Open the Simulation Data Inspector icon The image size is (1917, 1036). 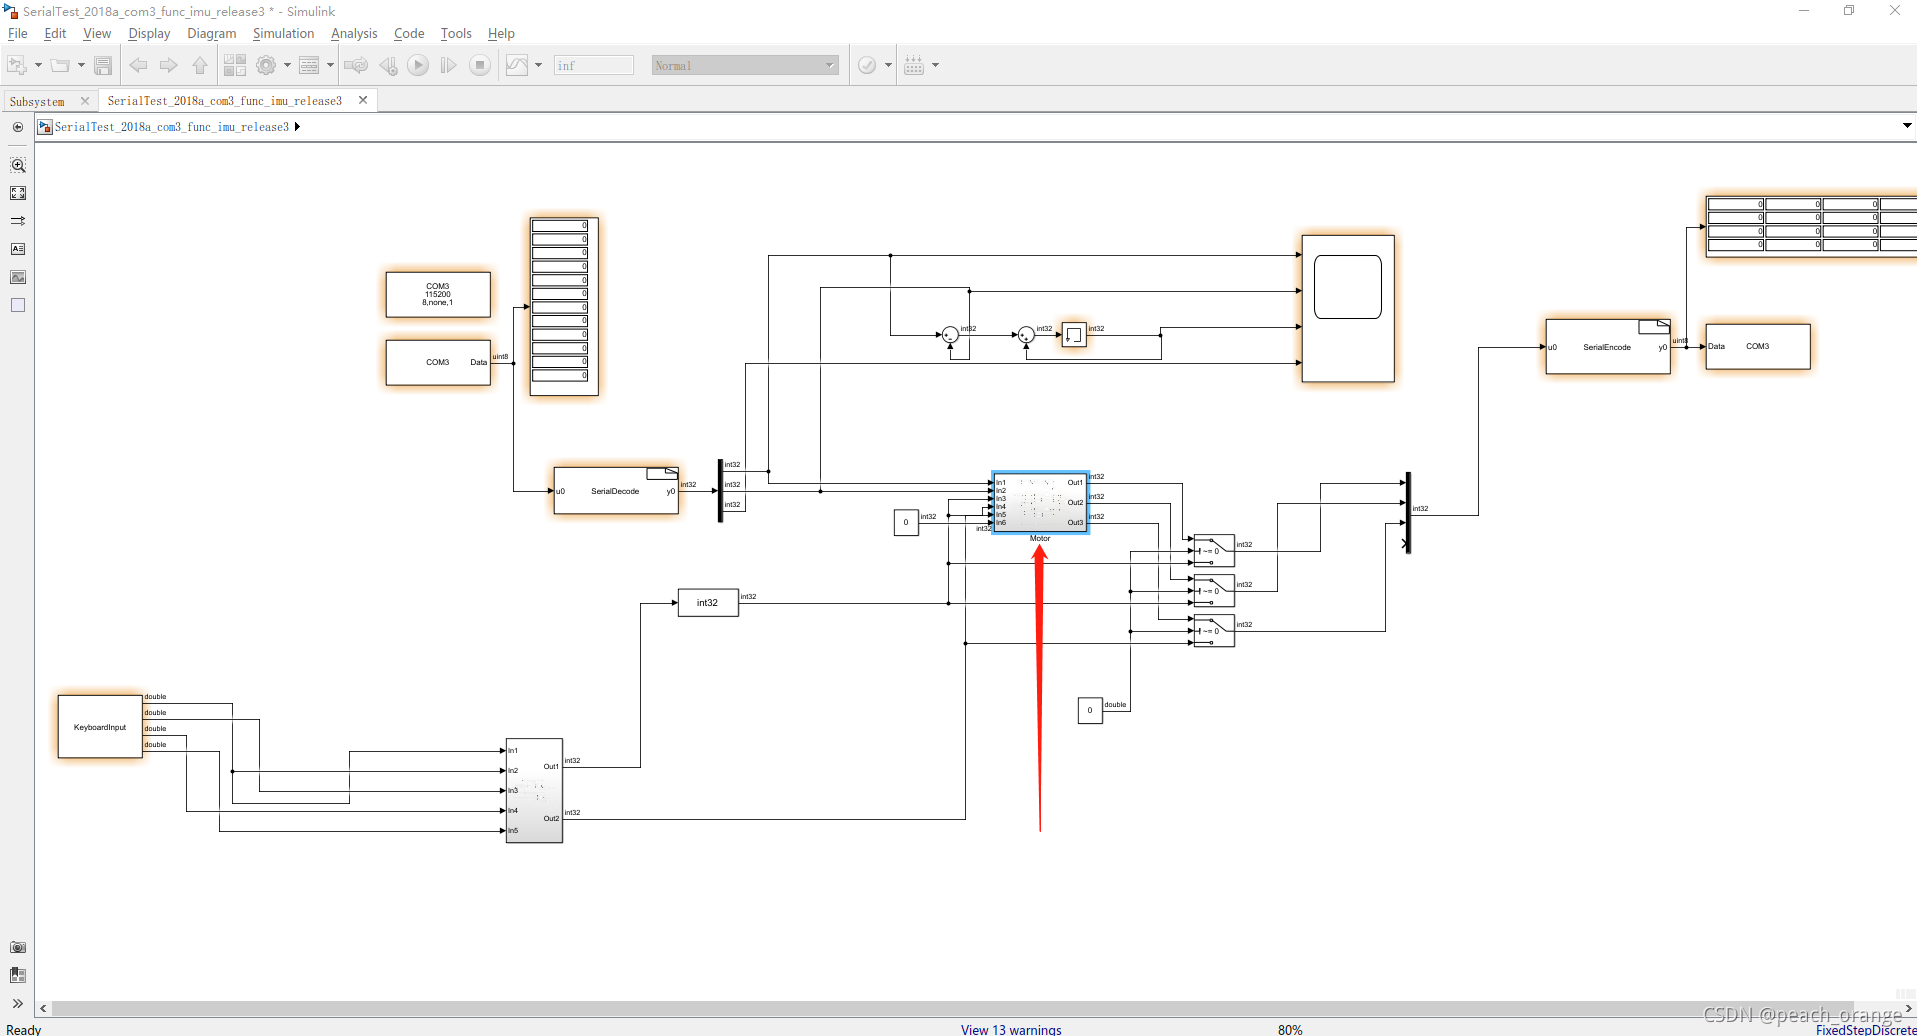[x=517, y=65]
